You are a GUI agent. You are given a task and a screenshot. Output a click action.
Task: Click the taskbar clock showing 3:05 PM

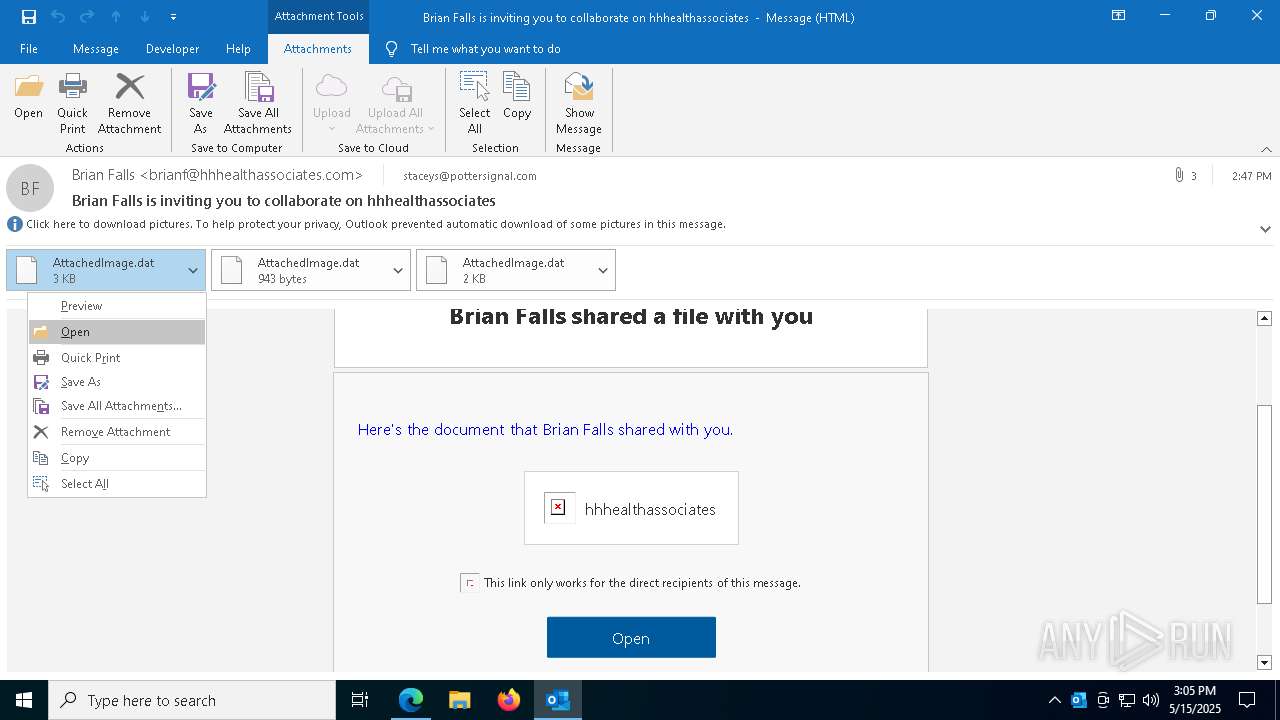(x=1194, y=700)
